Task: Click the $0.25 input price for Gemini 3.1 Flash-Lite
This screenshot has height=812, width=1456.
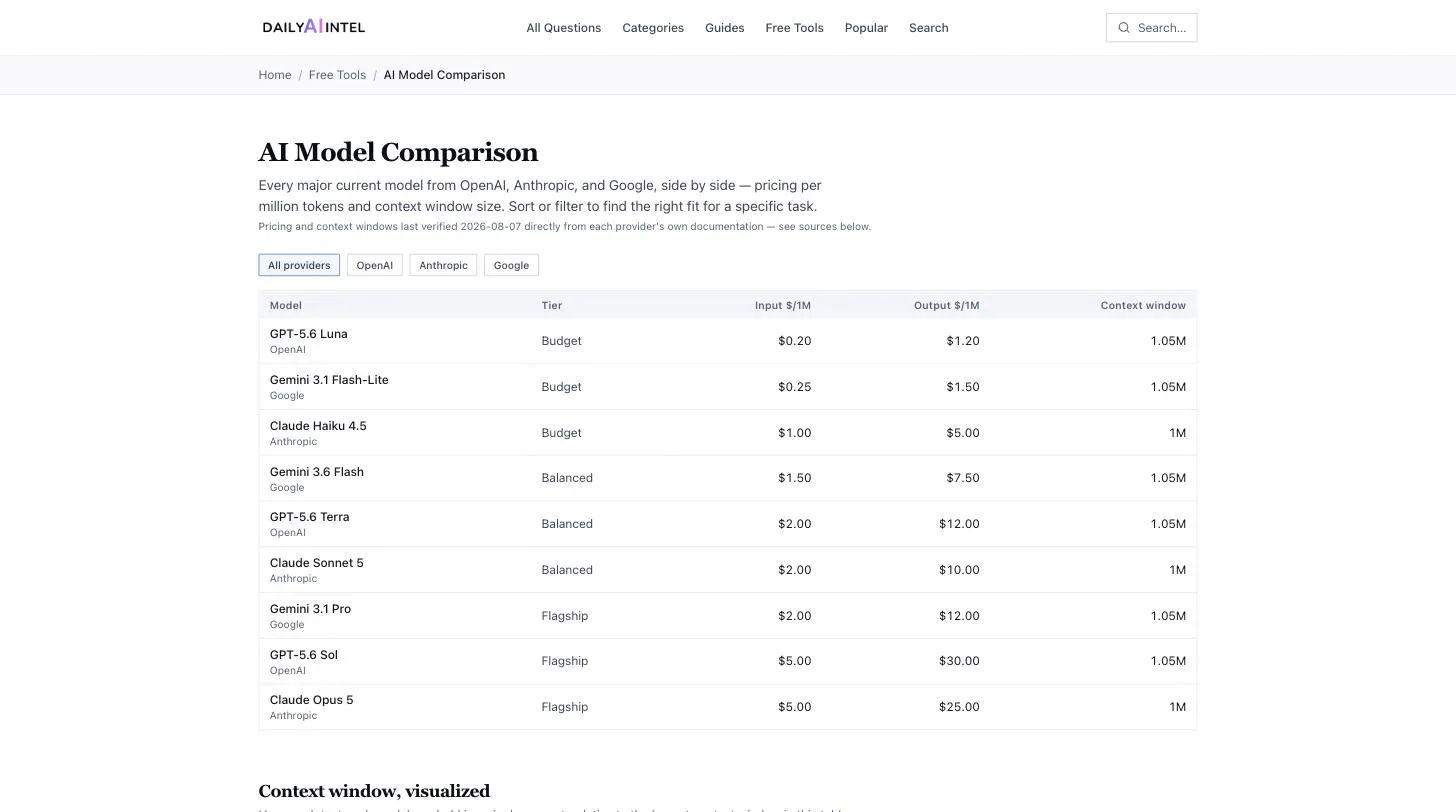Action: [x=795, y=387]
